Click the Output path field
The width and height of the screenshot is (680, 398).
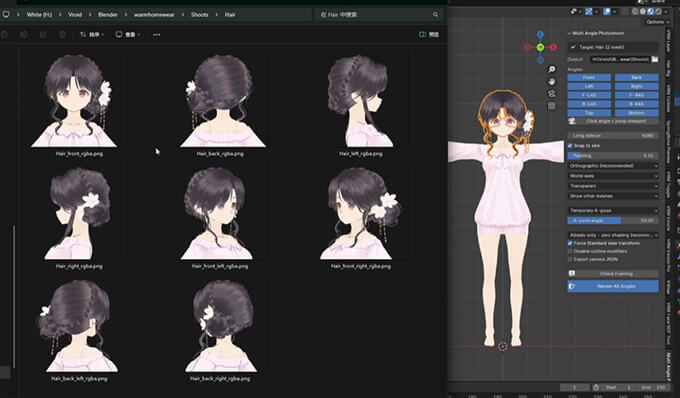click(x=620, y=59)
